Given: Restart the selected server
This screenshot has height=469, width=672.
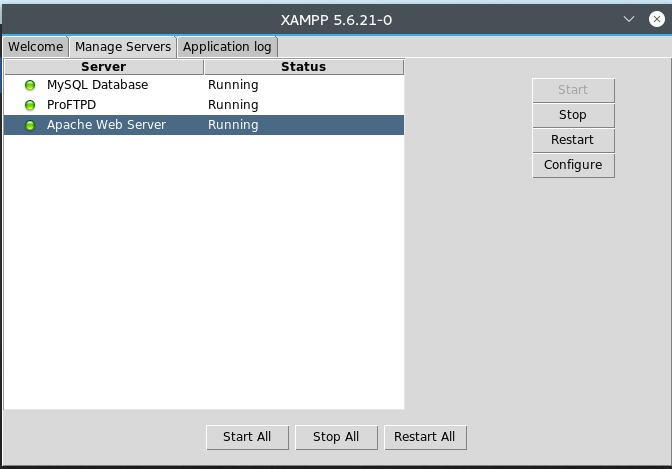Looking at the screenshot, I should (573, 140).
